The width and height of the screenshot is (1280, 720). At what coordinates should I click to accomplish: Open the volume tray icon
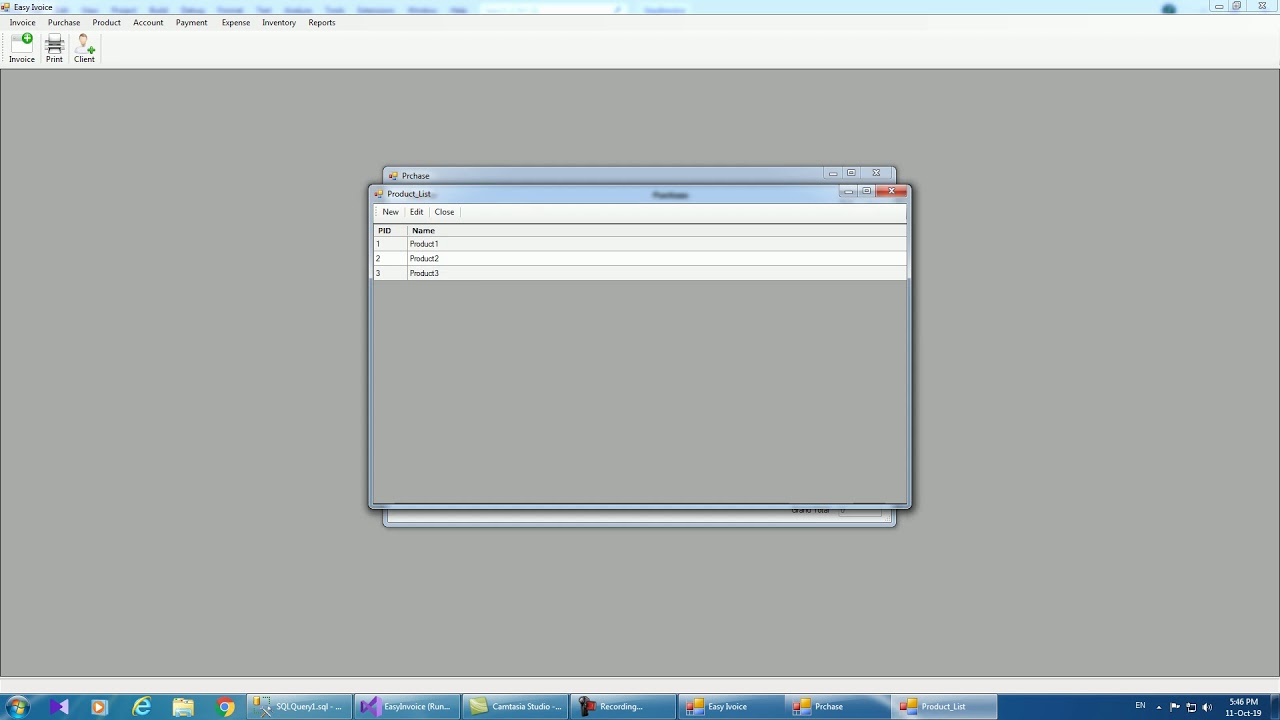(x=1207, y=707)
